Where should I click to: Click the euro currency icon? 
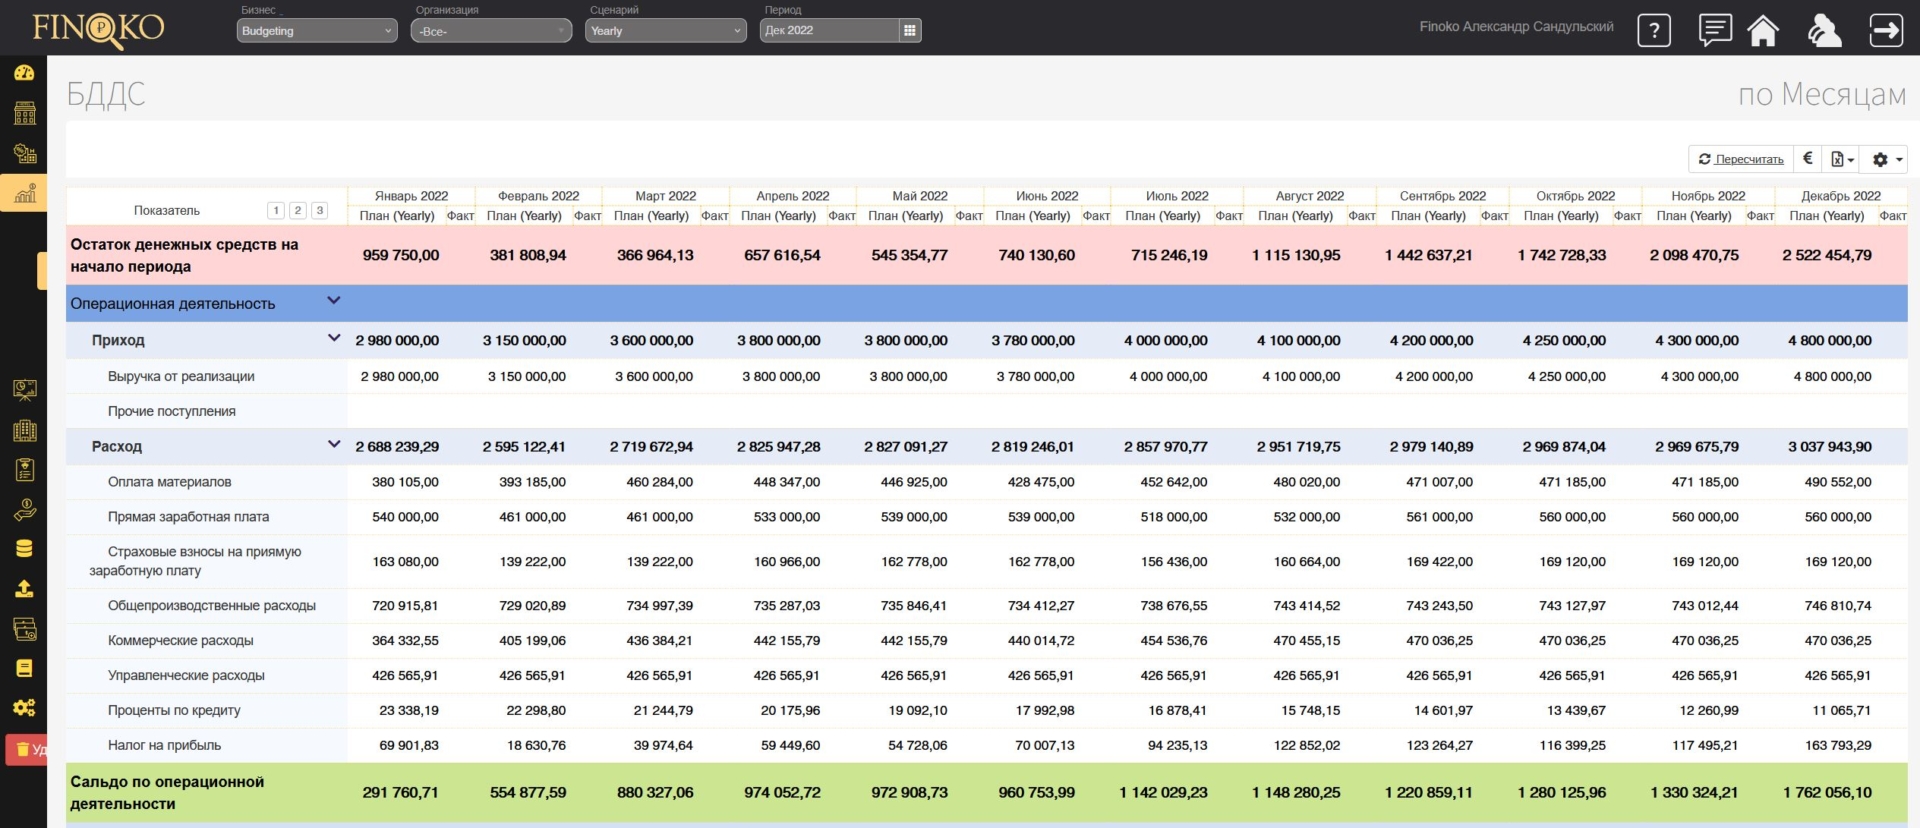tap(1807, 159)
